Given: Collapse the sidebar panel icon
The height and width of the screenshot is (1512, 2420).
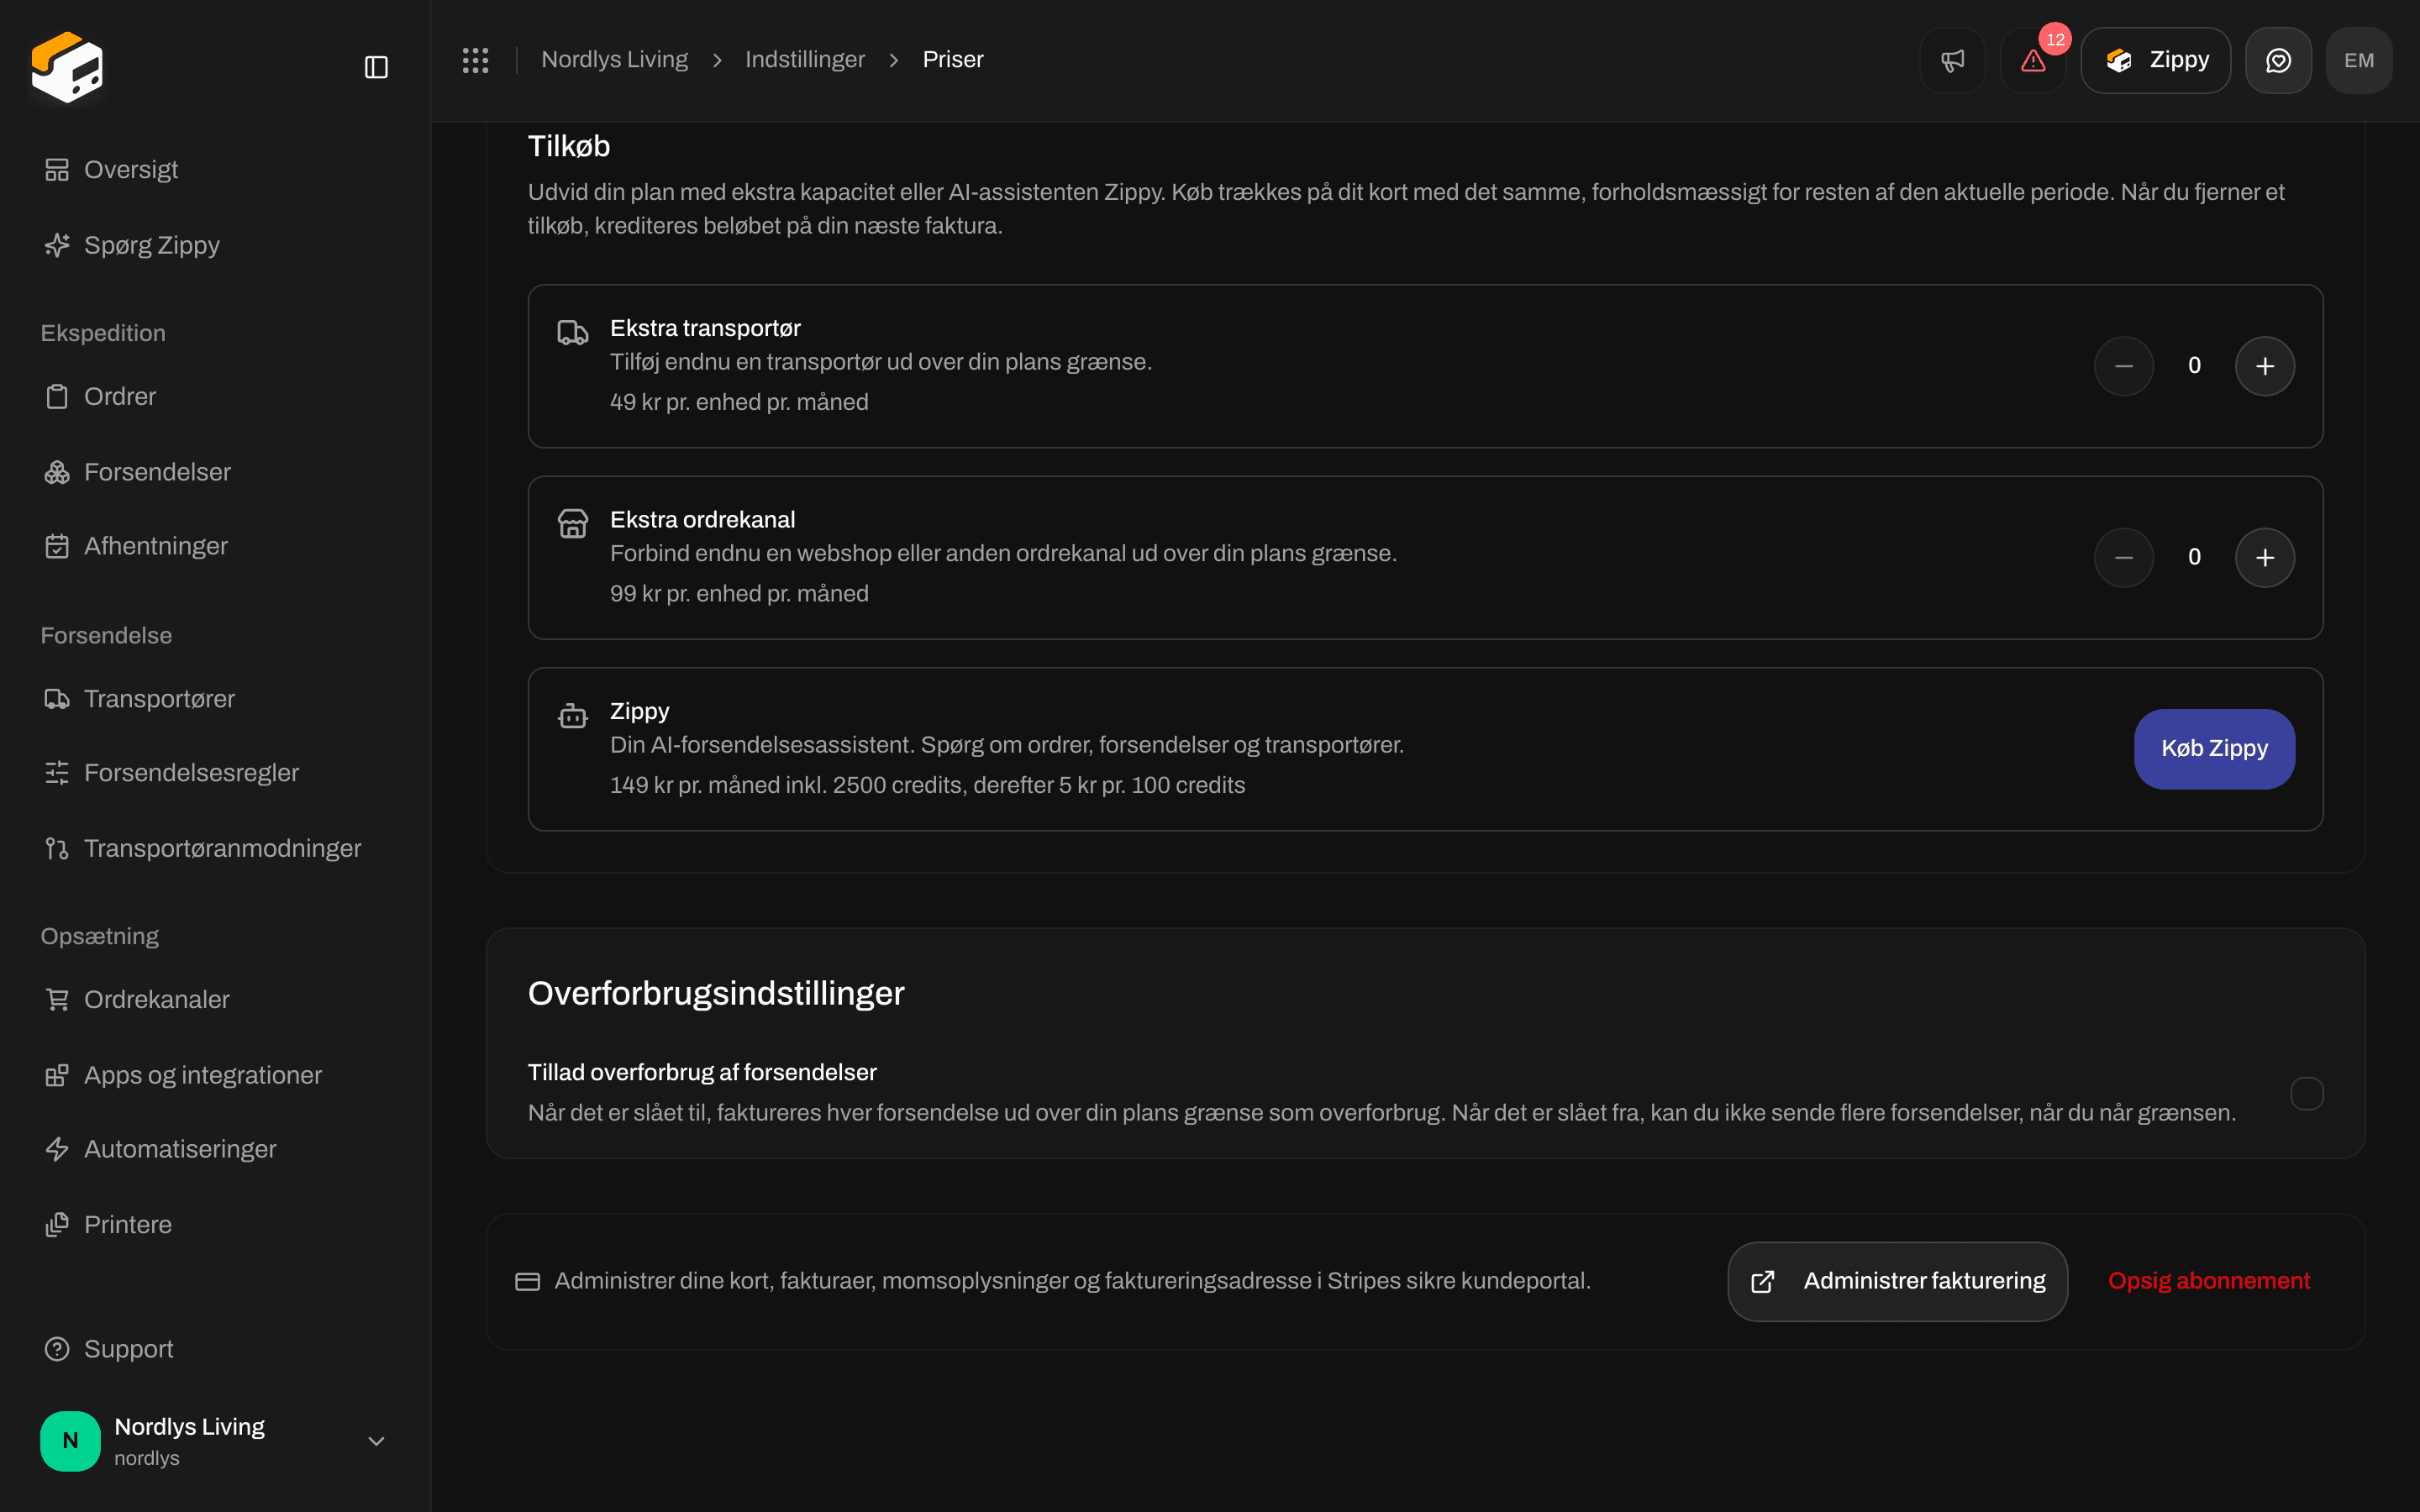Looking at the screenshot, I should (x=376, y=67).
